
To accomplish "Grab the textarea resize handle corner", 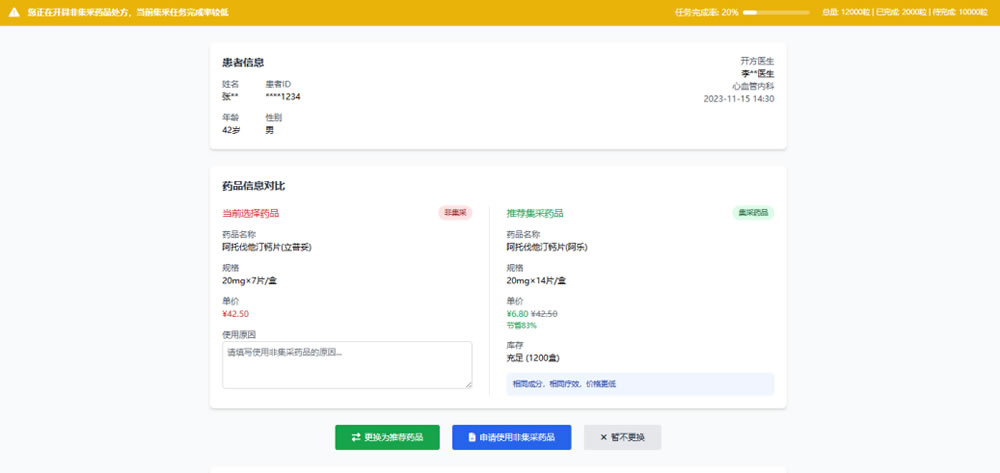I will (469, 385).
